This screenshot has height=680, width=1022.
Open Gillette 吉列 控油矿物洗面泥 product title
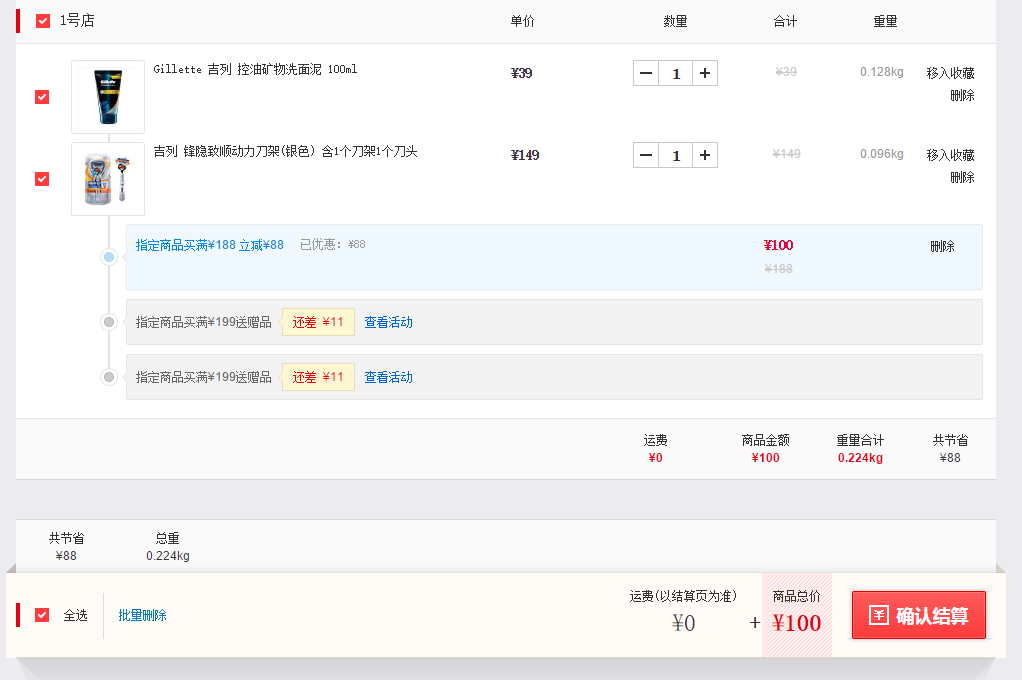coord(255,69)
